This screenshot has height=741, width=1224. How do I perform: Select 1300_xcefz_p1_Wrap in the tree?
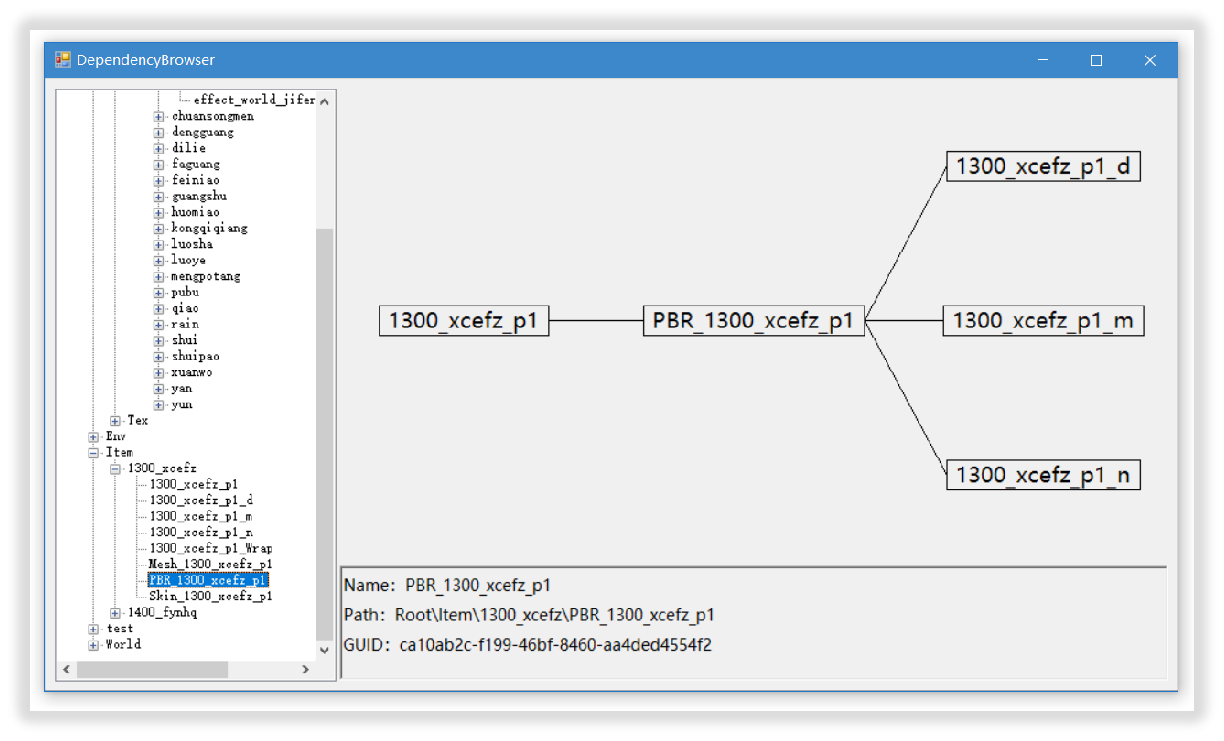coord(210,548)
